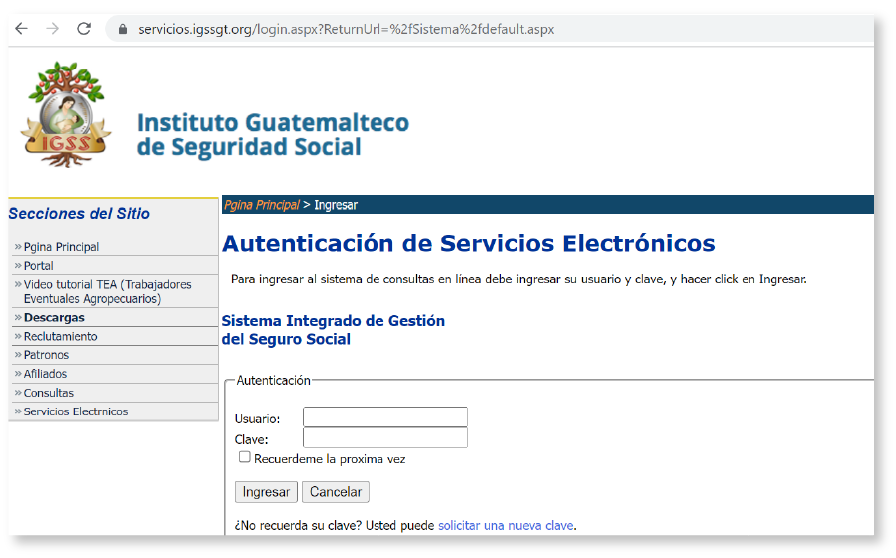This screenshot has width=896, height=558.
Task: Reload the page with the refresh icon
Action: pos(84,29)
